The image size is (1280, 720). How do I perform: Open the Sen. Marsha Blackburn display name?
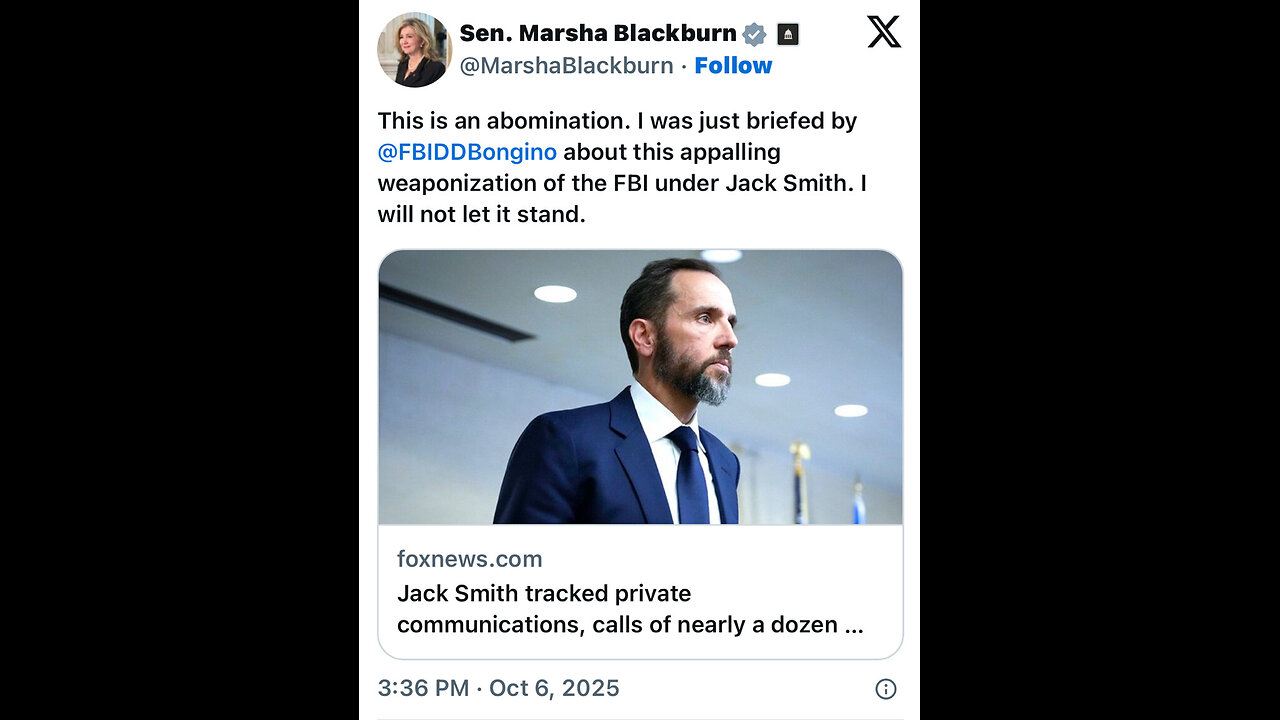click(x=597, y=33)
